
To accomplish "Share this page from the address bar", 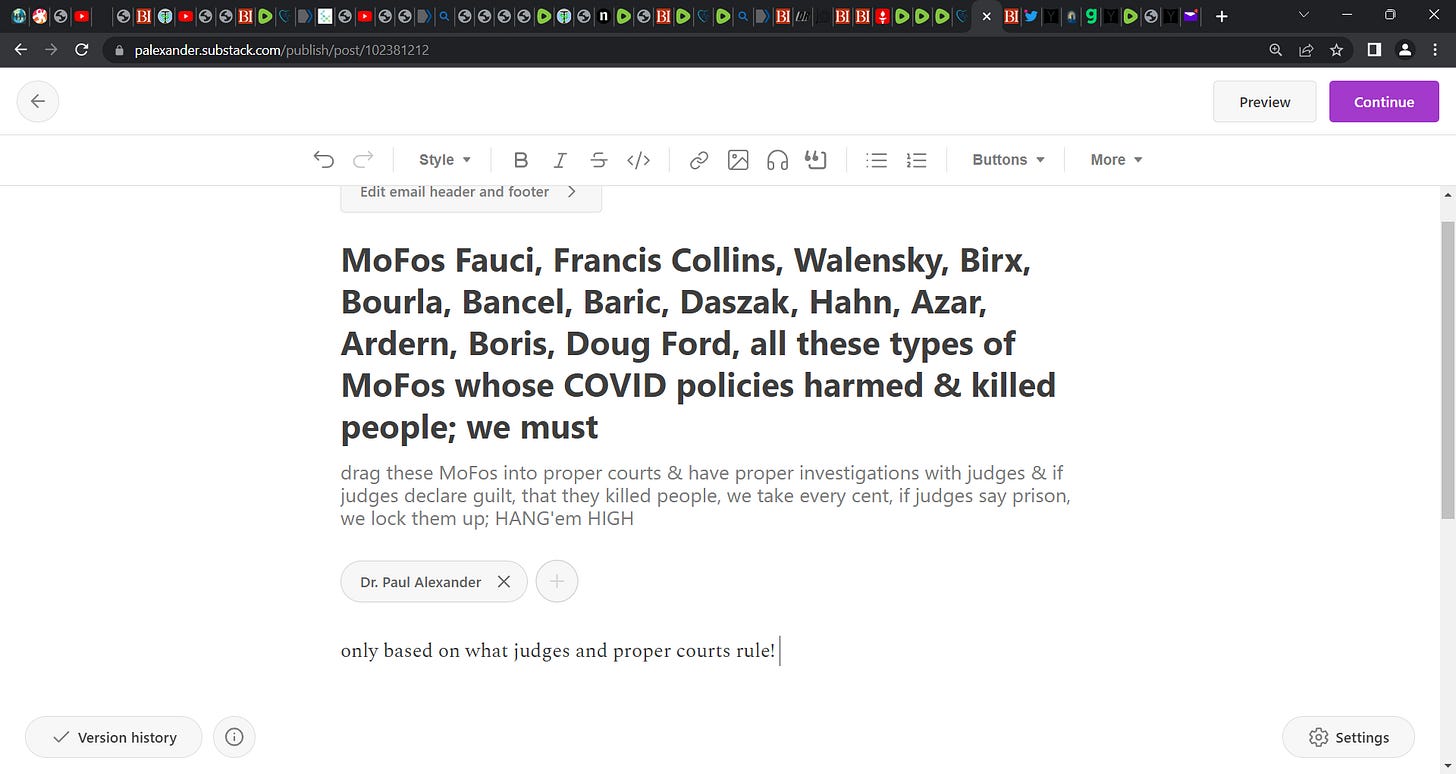I will [1305, 49].
